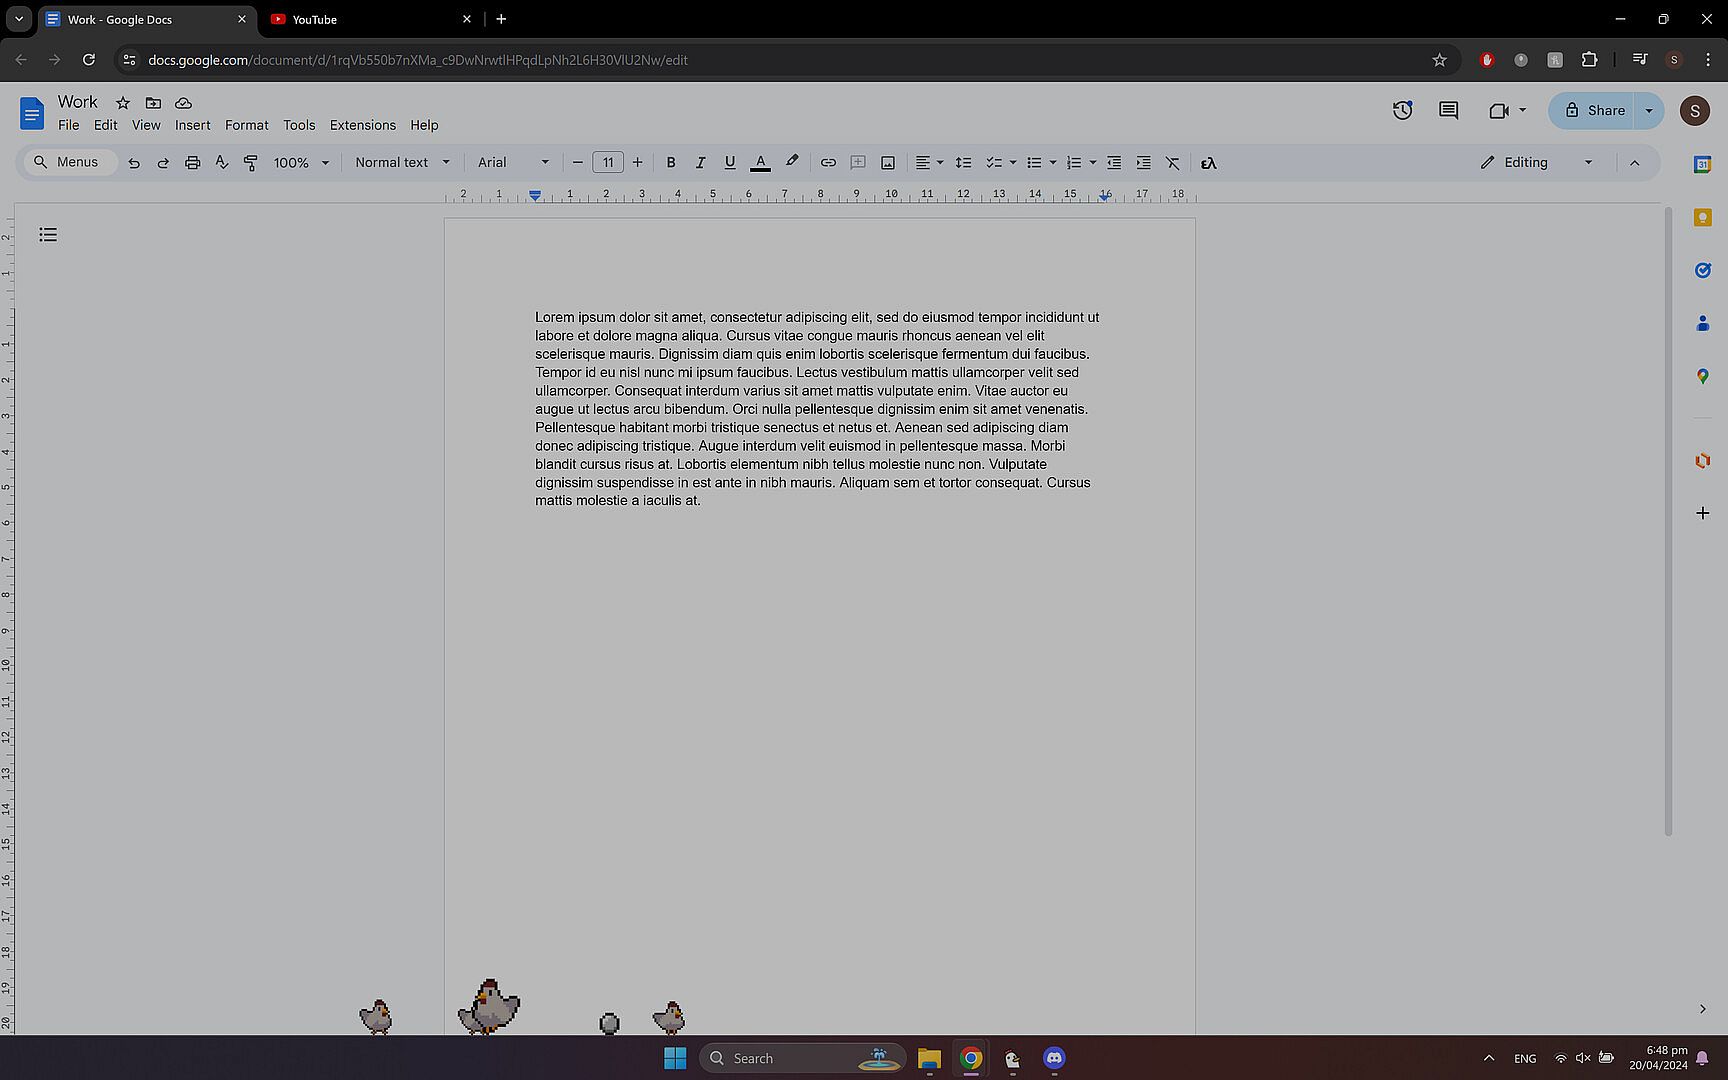The height and width of the screenshot is (1080, 1728).
Task: Click the print icon in toolbar
Action: [x=192, y=163]
